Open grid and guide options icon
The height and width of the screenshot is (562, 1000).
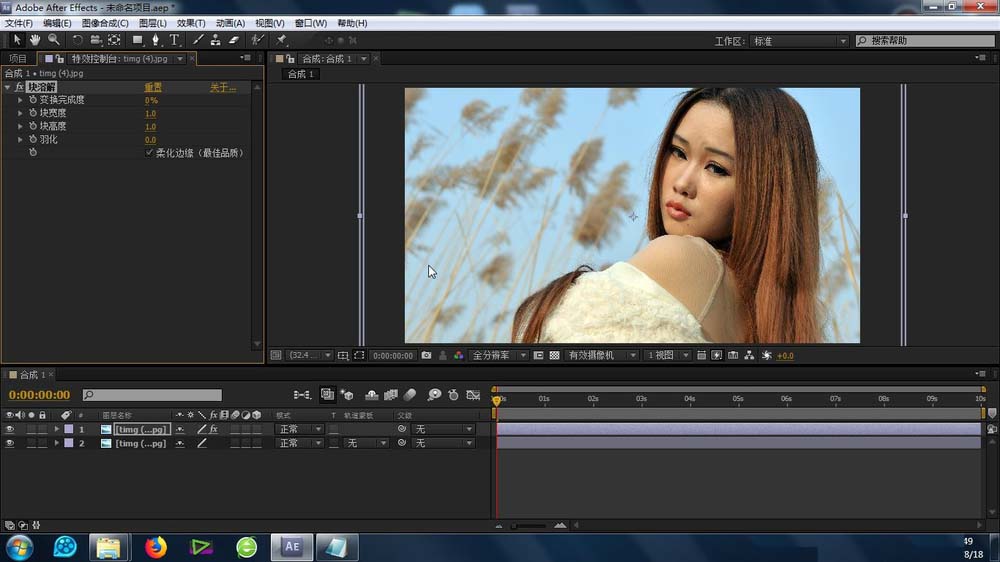(x=342, y=355)
